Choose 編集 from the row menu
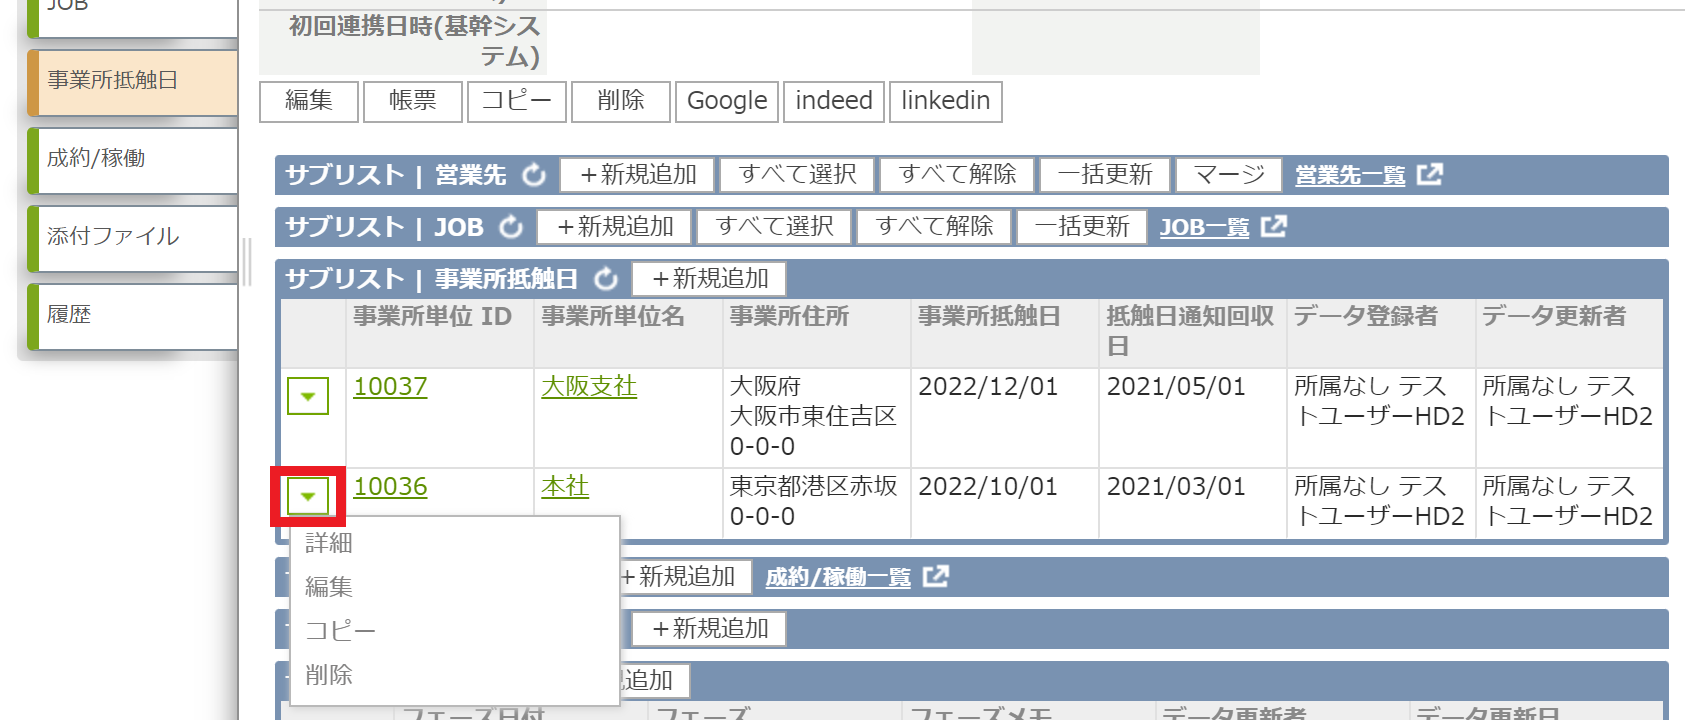 329,587
